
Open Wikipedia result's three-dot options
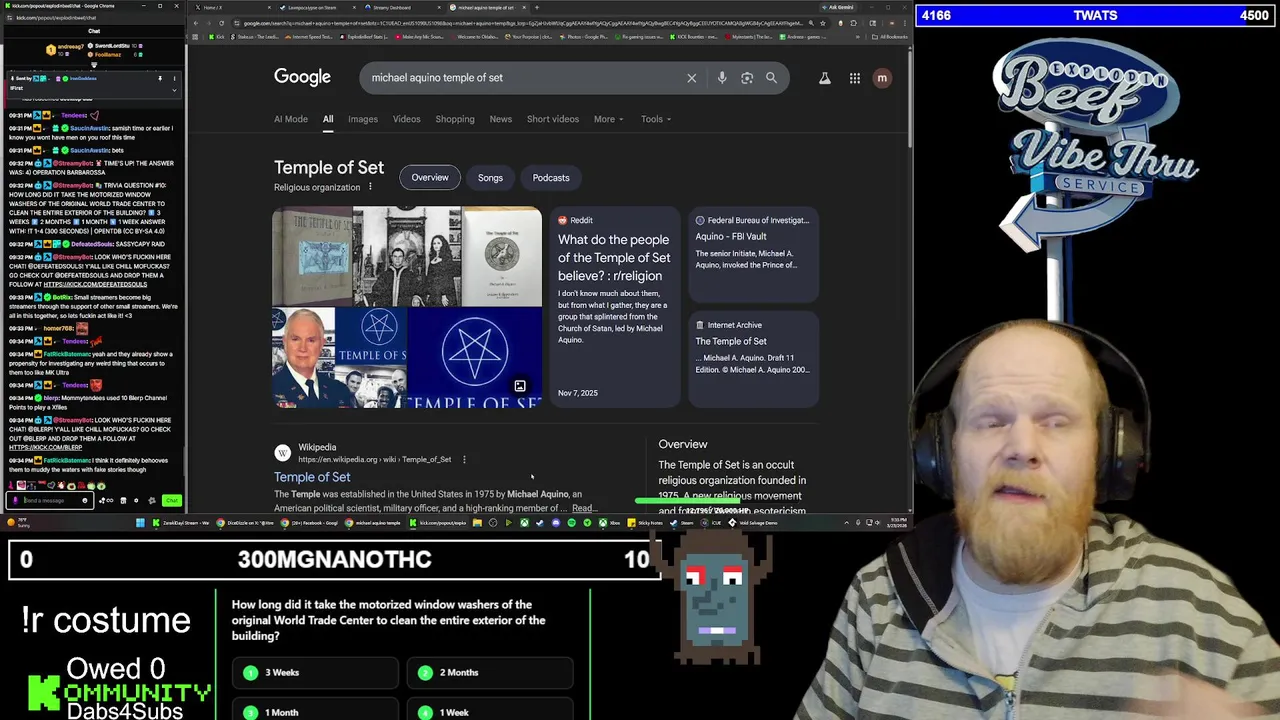pyautogui.click(x=464, y=459)
